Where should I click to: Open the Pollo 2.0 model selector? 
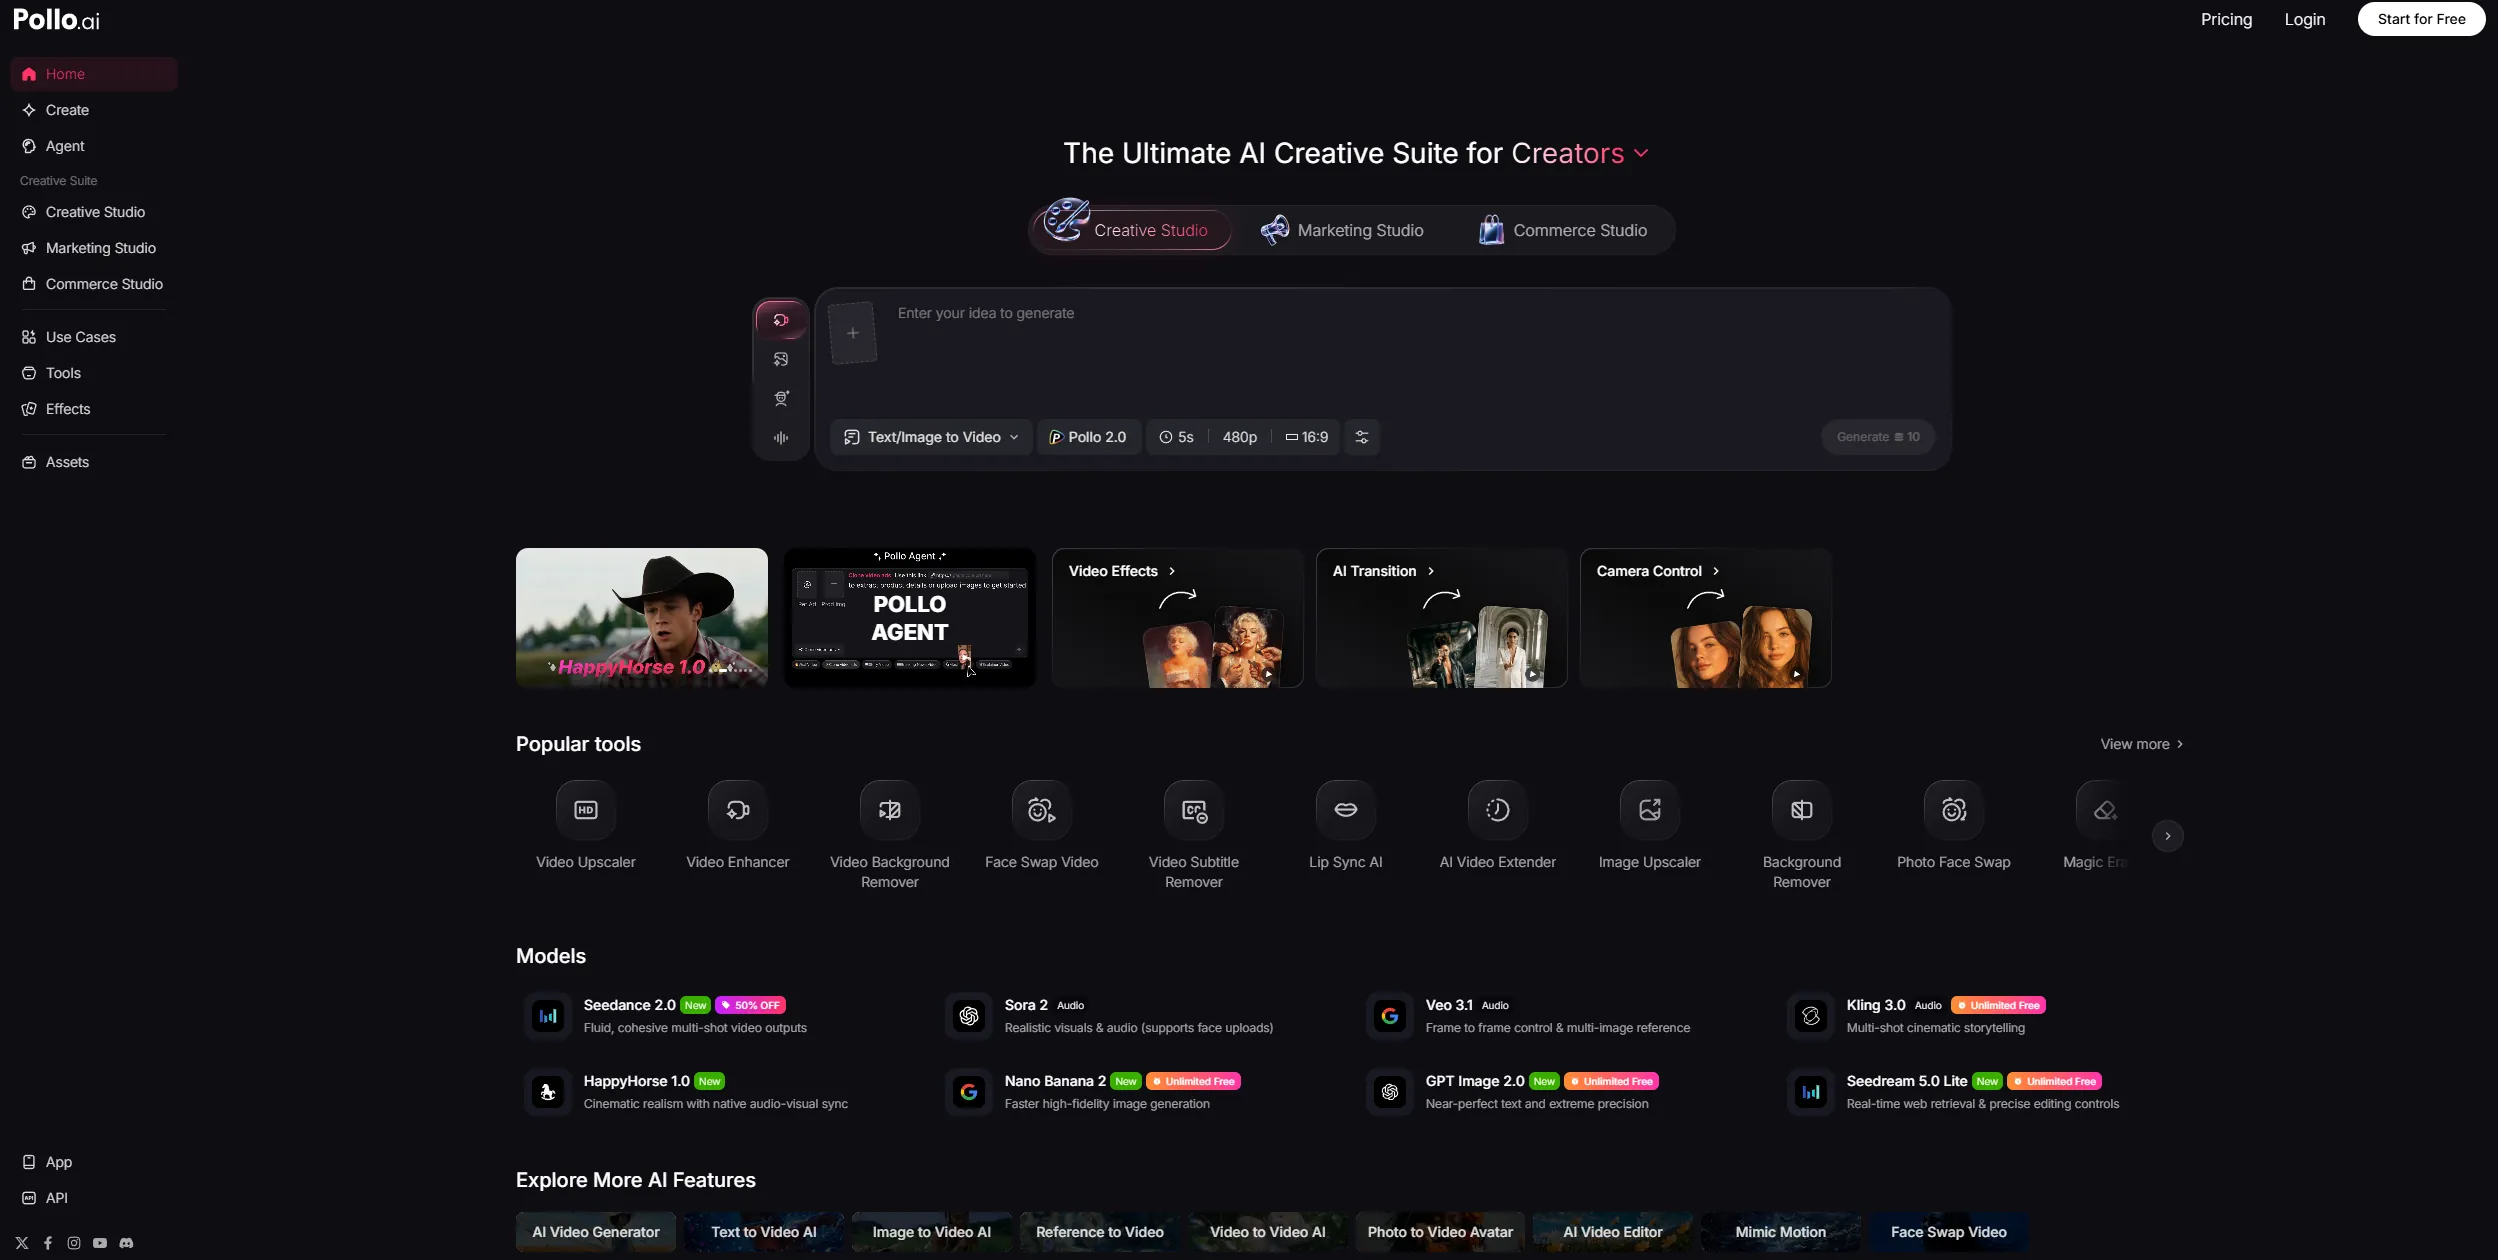click(x=1088, y=437)
